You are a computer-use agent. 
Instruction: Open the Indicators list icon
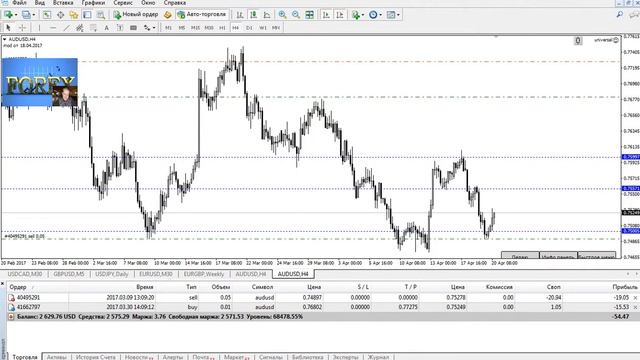(356, 15)
